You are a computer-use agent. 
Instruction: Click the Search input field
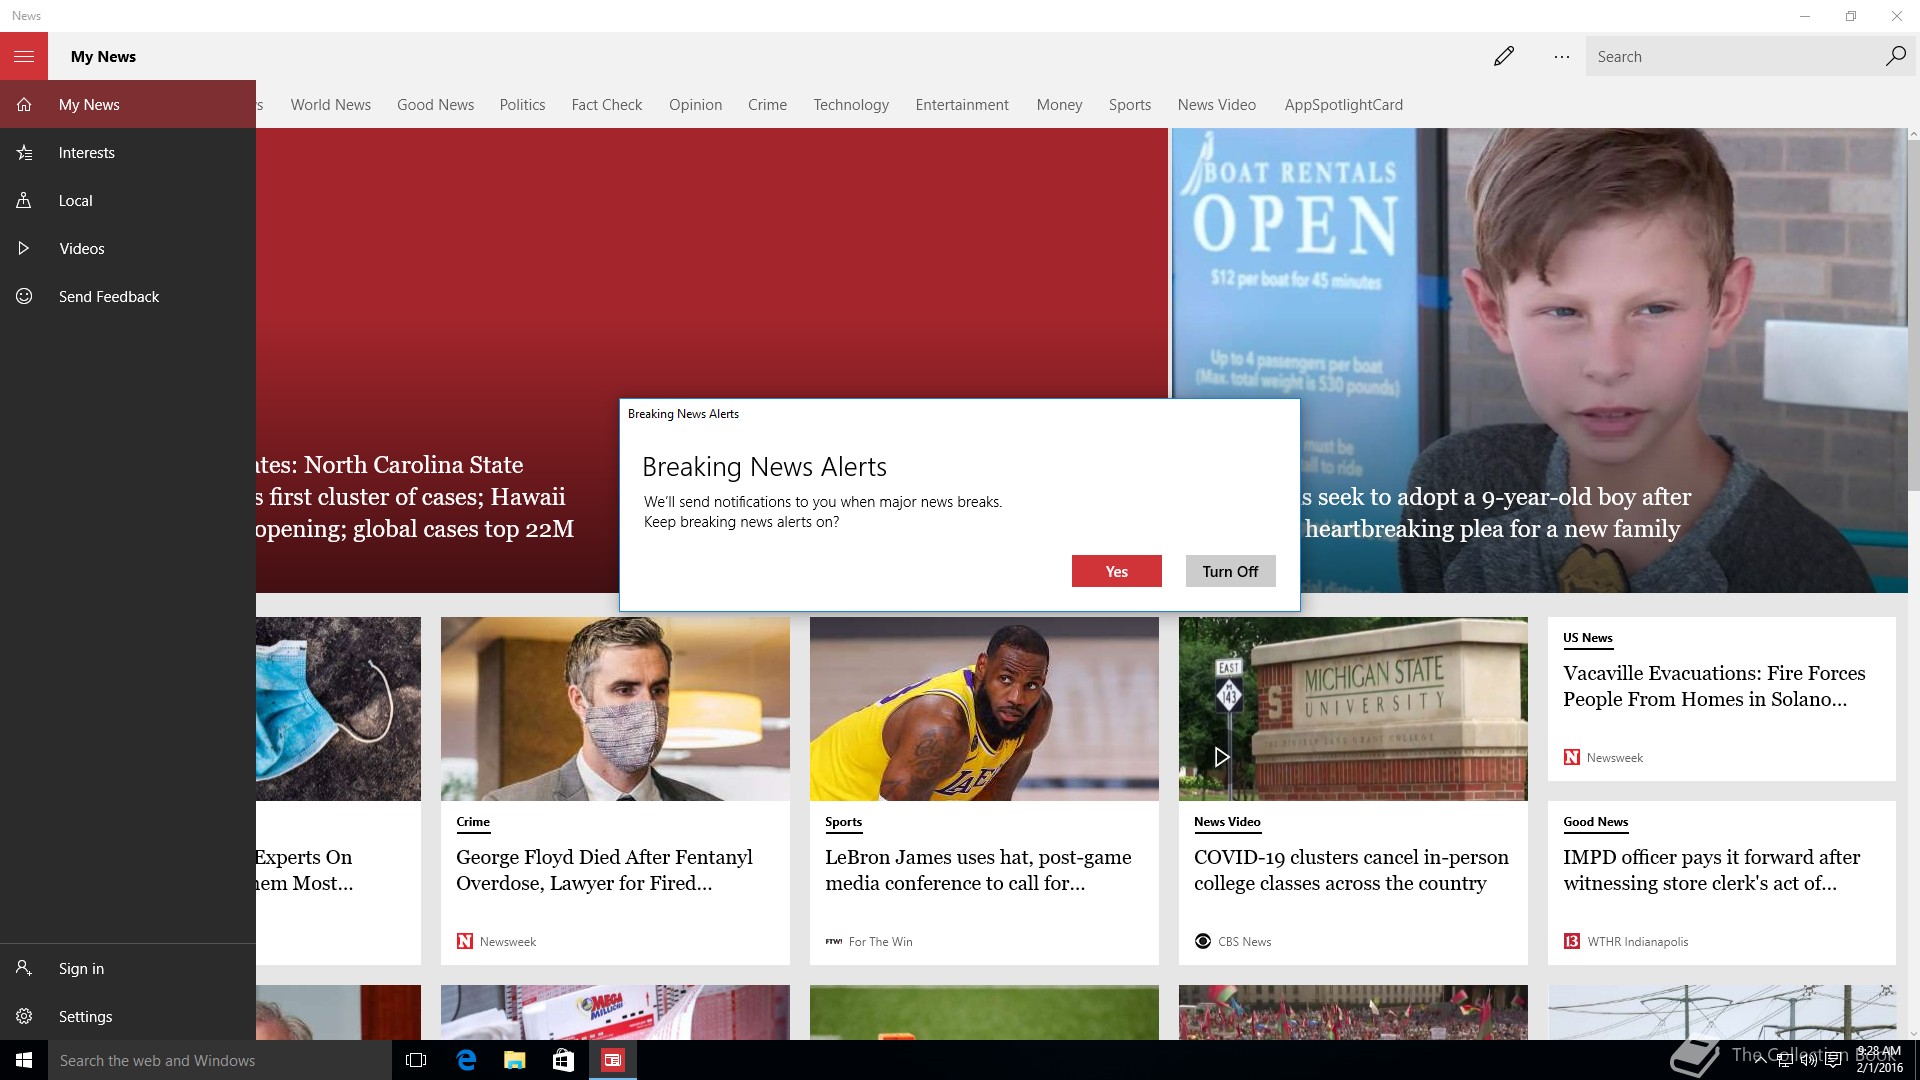[x=1734, y=56]
